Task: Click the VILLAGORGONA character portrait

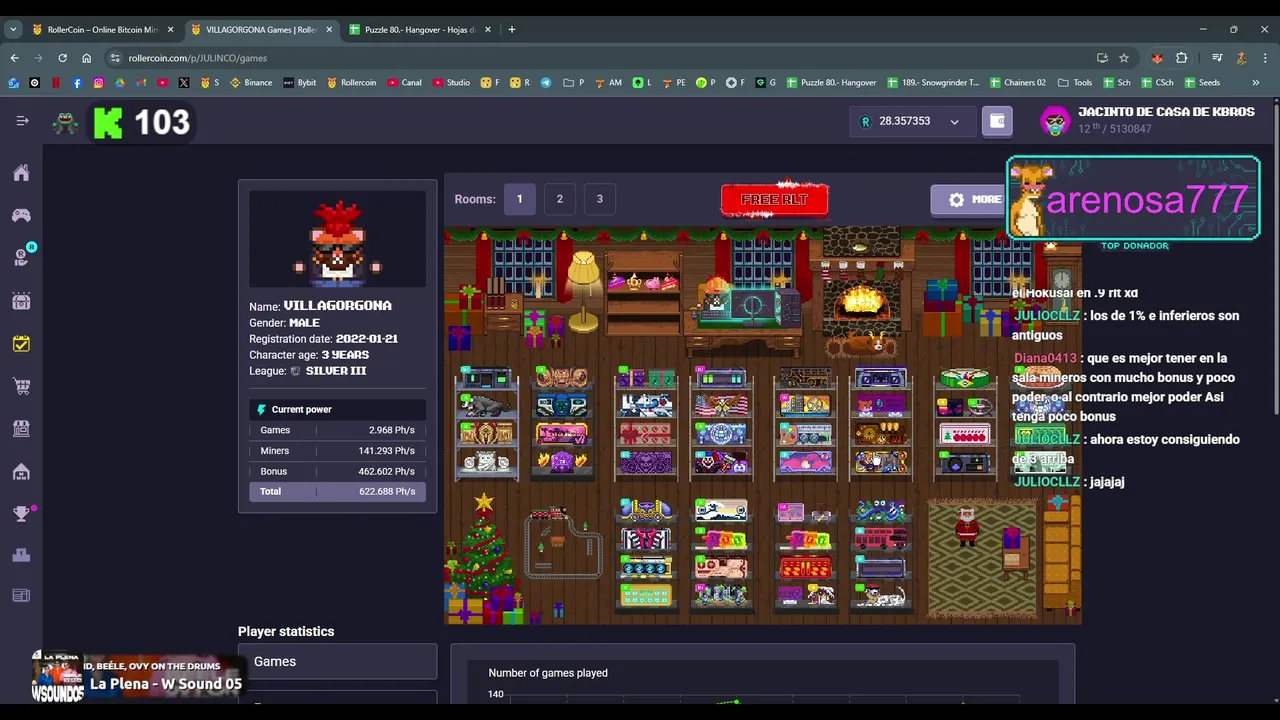Action: (x=337, y=239)
